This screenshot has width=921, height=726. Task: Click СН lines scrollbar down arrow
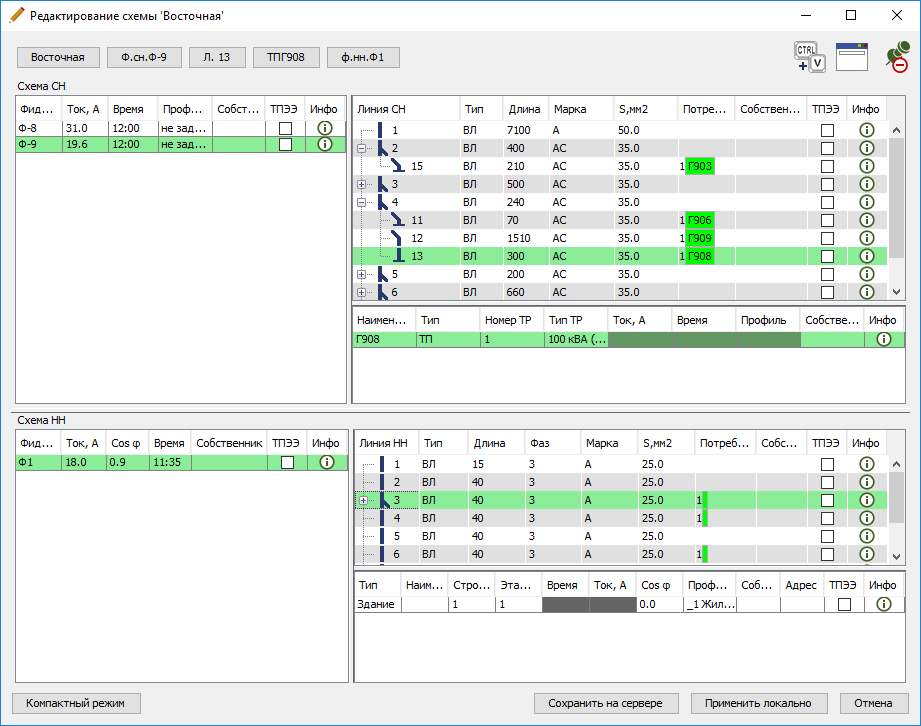click(896, 291)
